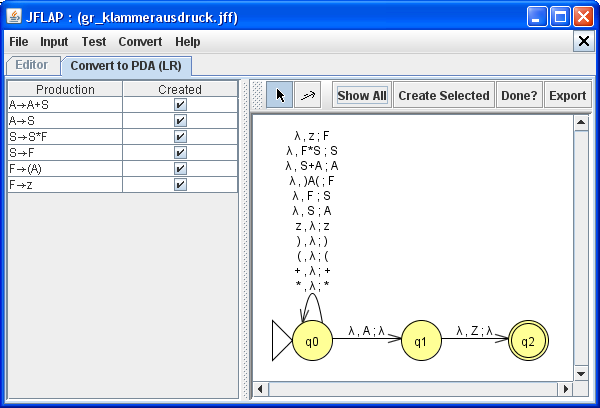Open the File menu
Image resolution: width=600 pixels, height=408 pixels.
(x=19, y=42)
